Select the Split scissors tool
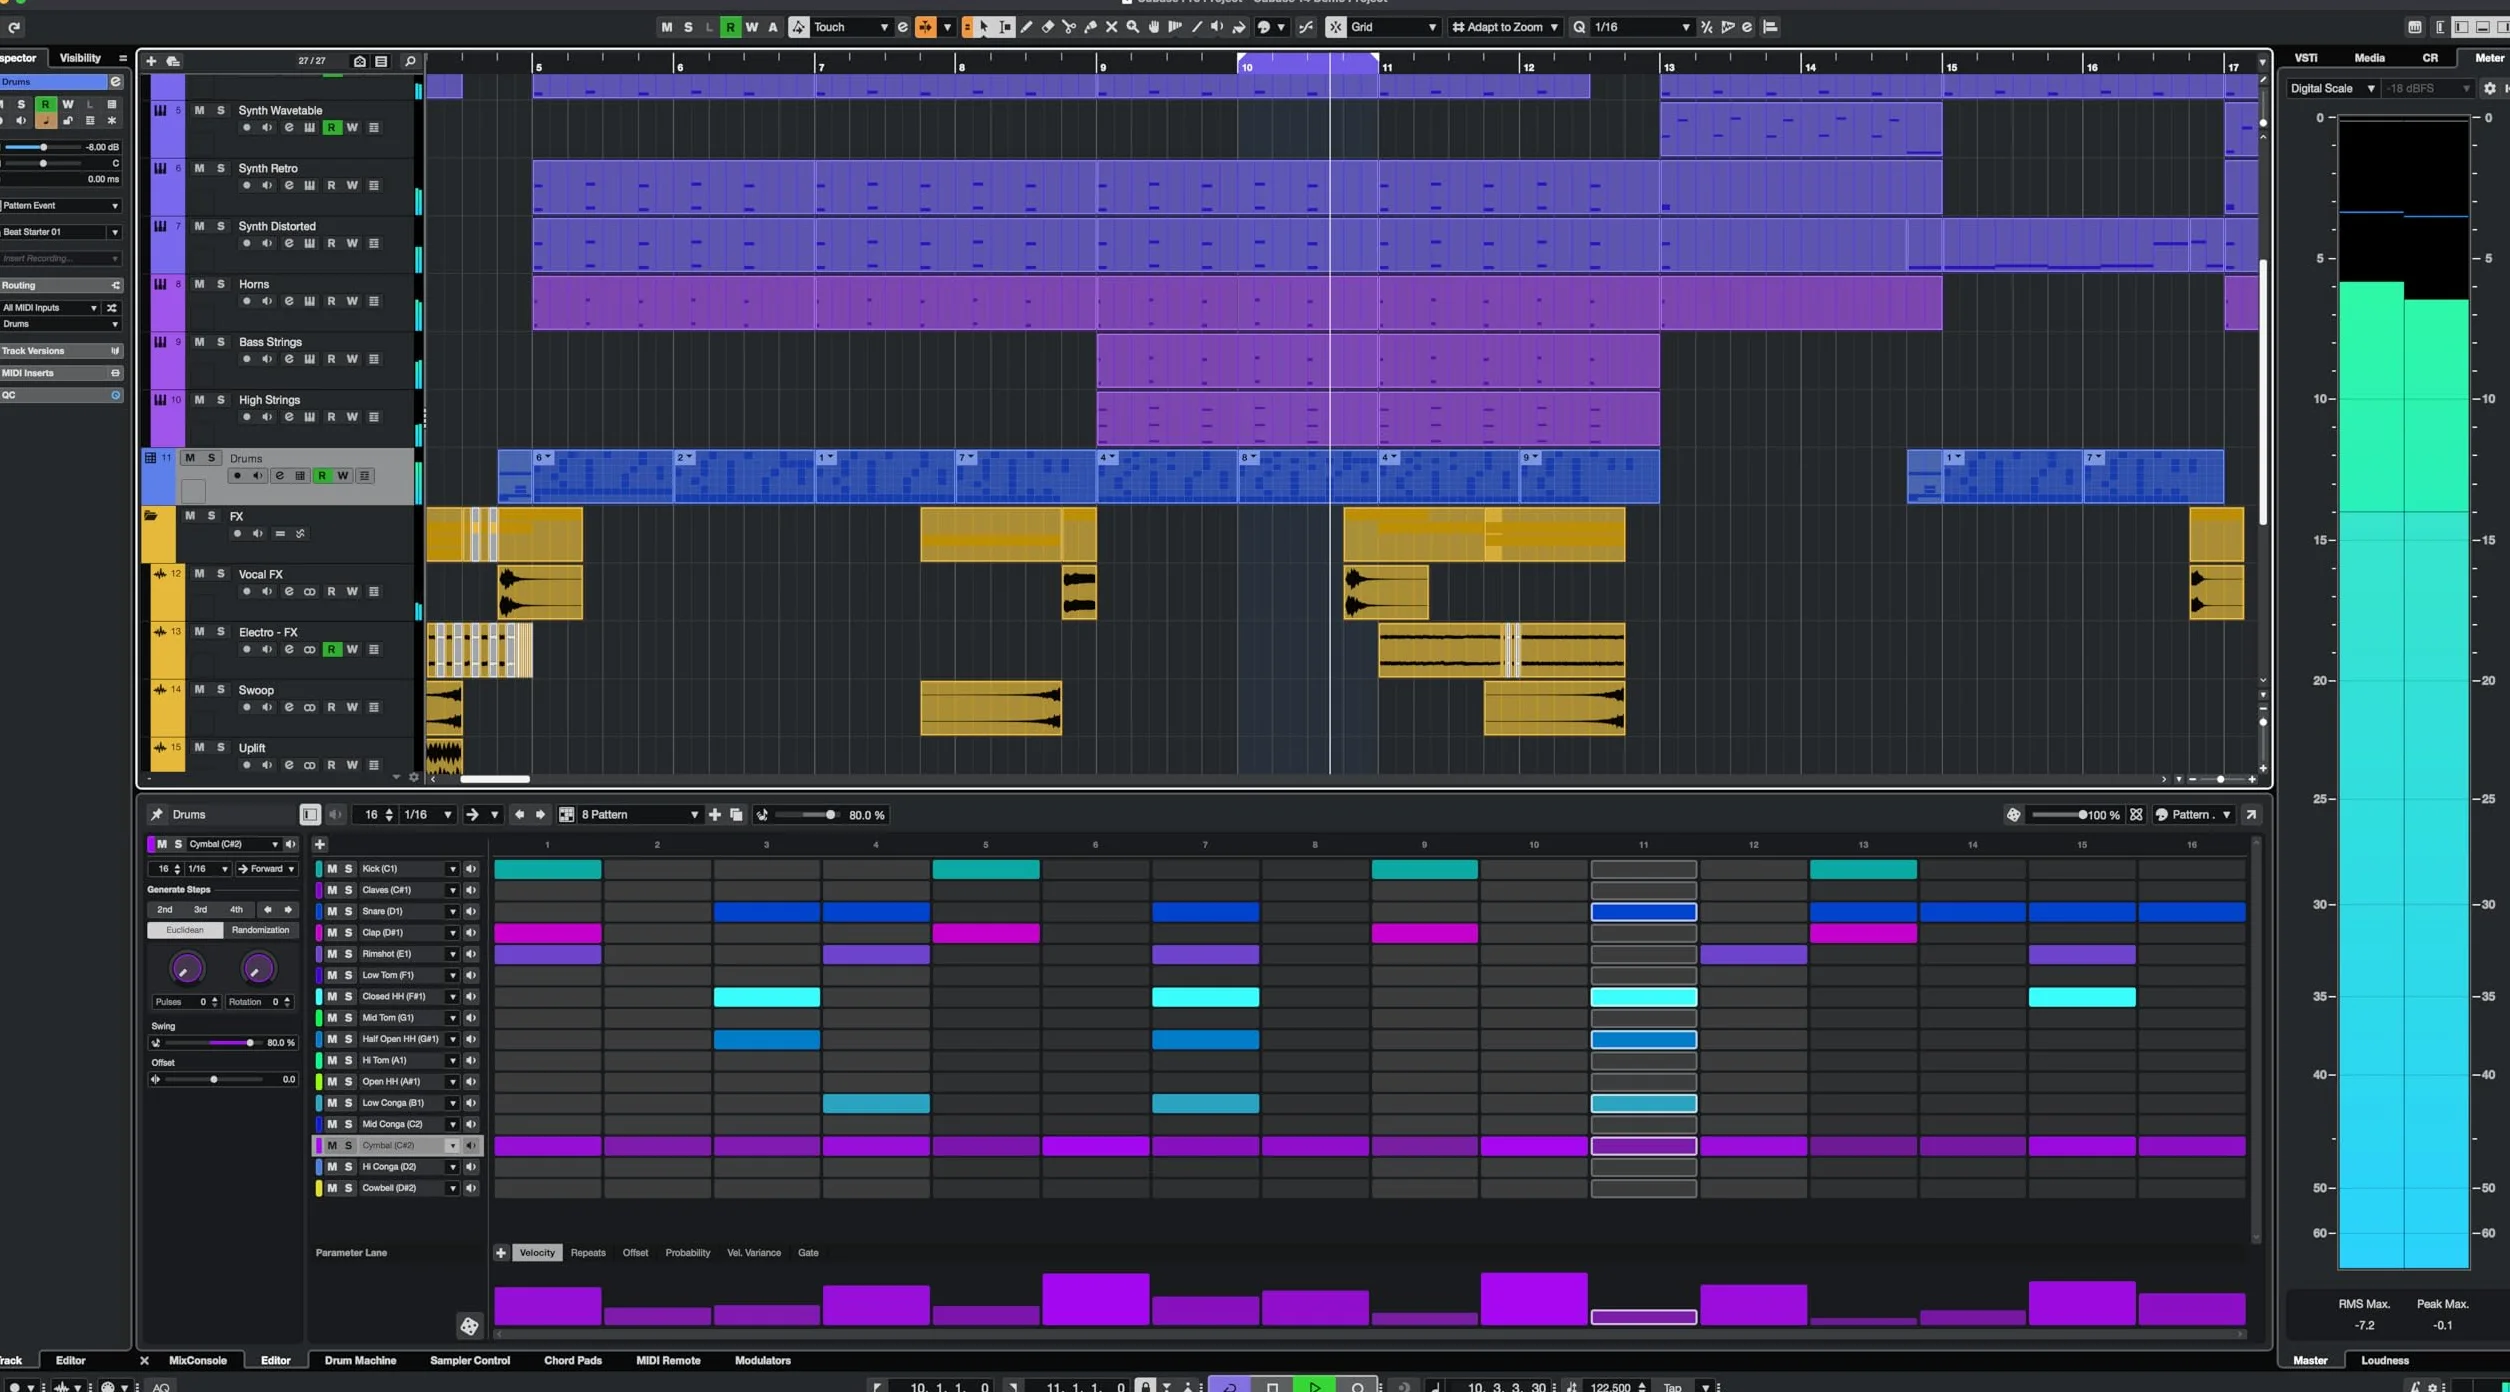 point(1069,27)
